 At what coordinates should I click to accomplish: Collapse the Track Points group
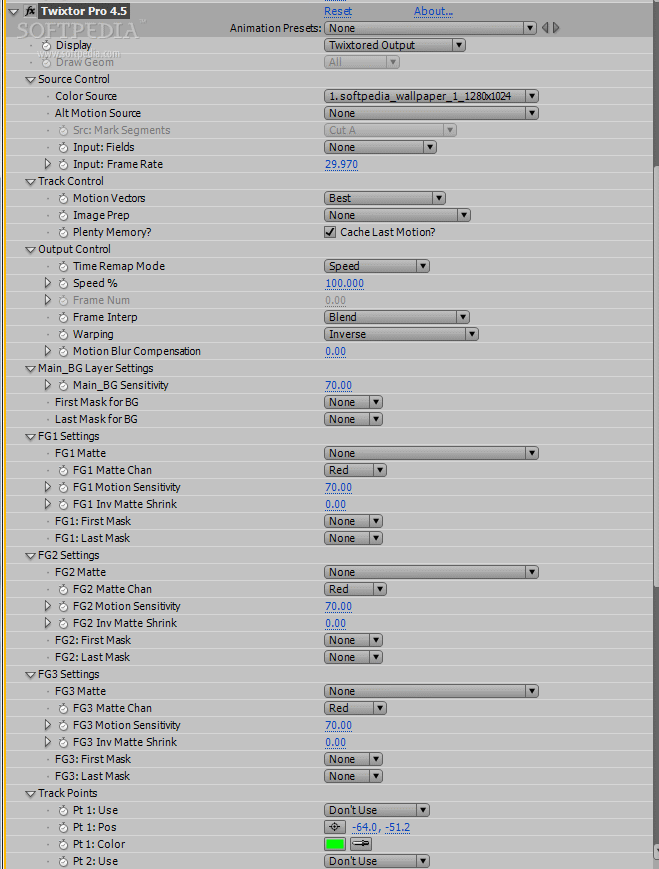pyautogui.click(x=30, y=794)
